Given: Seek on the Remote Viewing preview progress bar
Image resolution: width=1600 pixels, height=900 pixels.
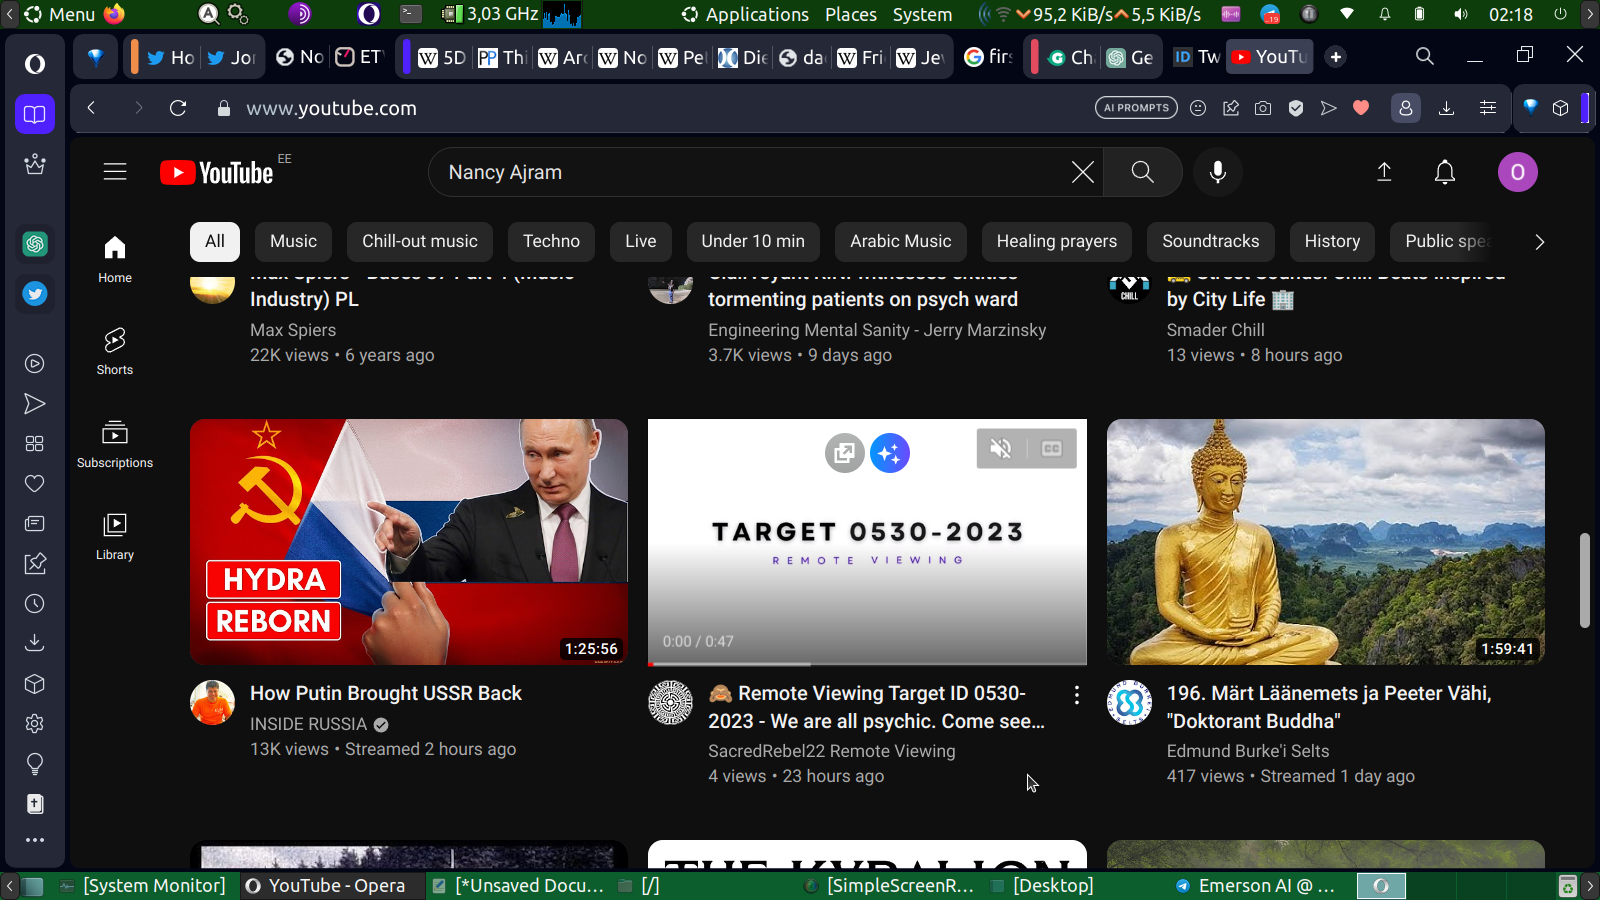Looking at the screenshot, I should click(x=867, y=663).
